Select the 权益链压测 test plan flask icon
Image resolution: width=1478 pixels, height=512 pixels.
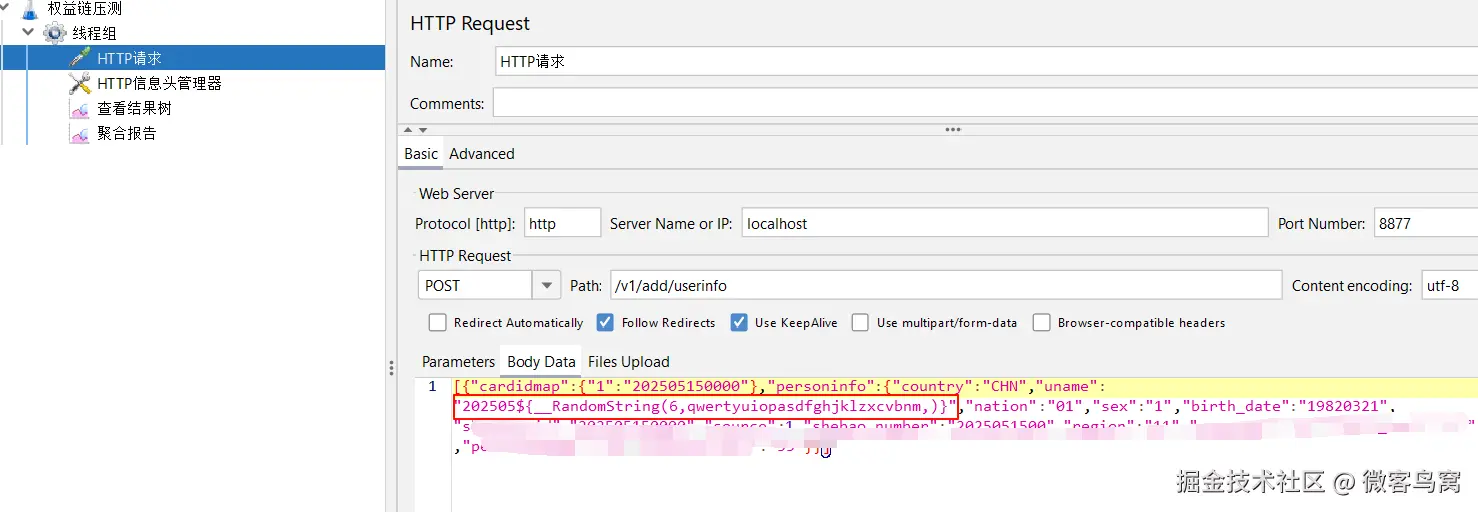pos(31,9)
